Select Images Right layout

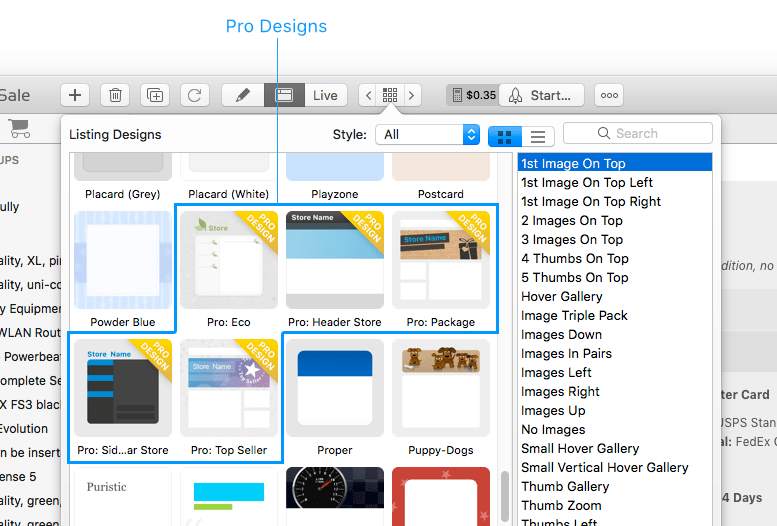tap(615, 392)
